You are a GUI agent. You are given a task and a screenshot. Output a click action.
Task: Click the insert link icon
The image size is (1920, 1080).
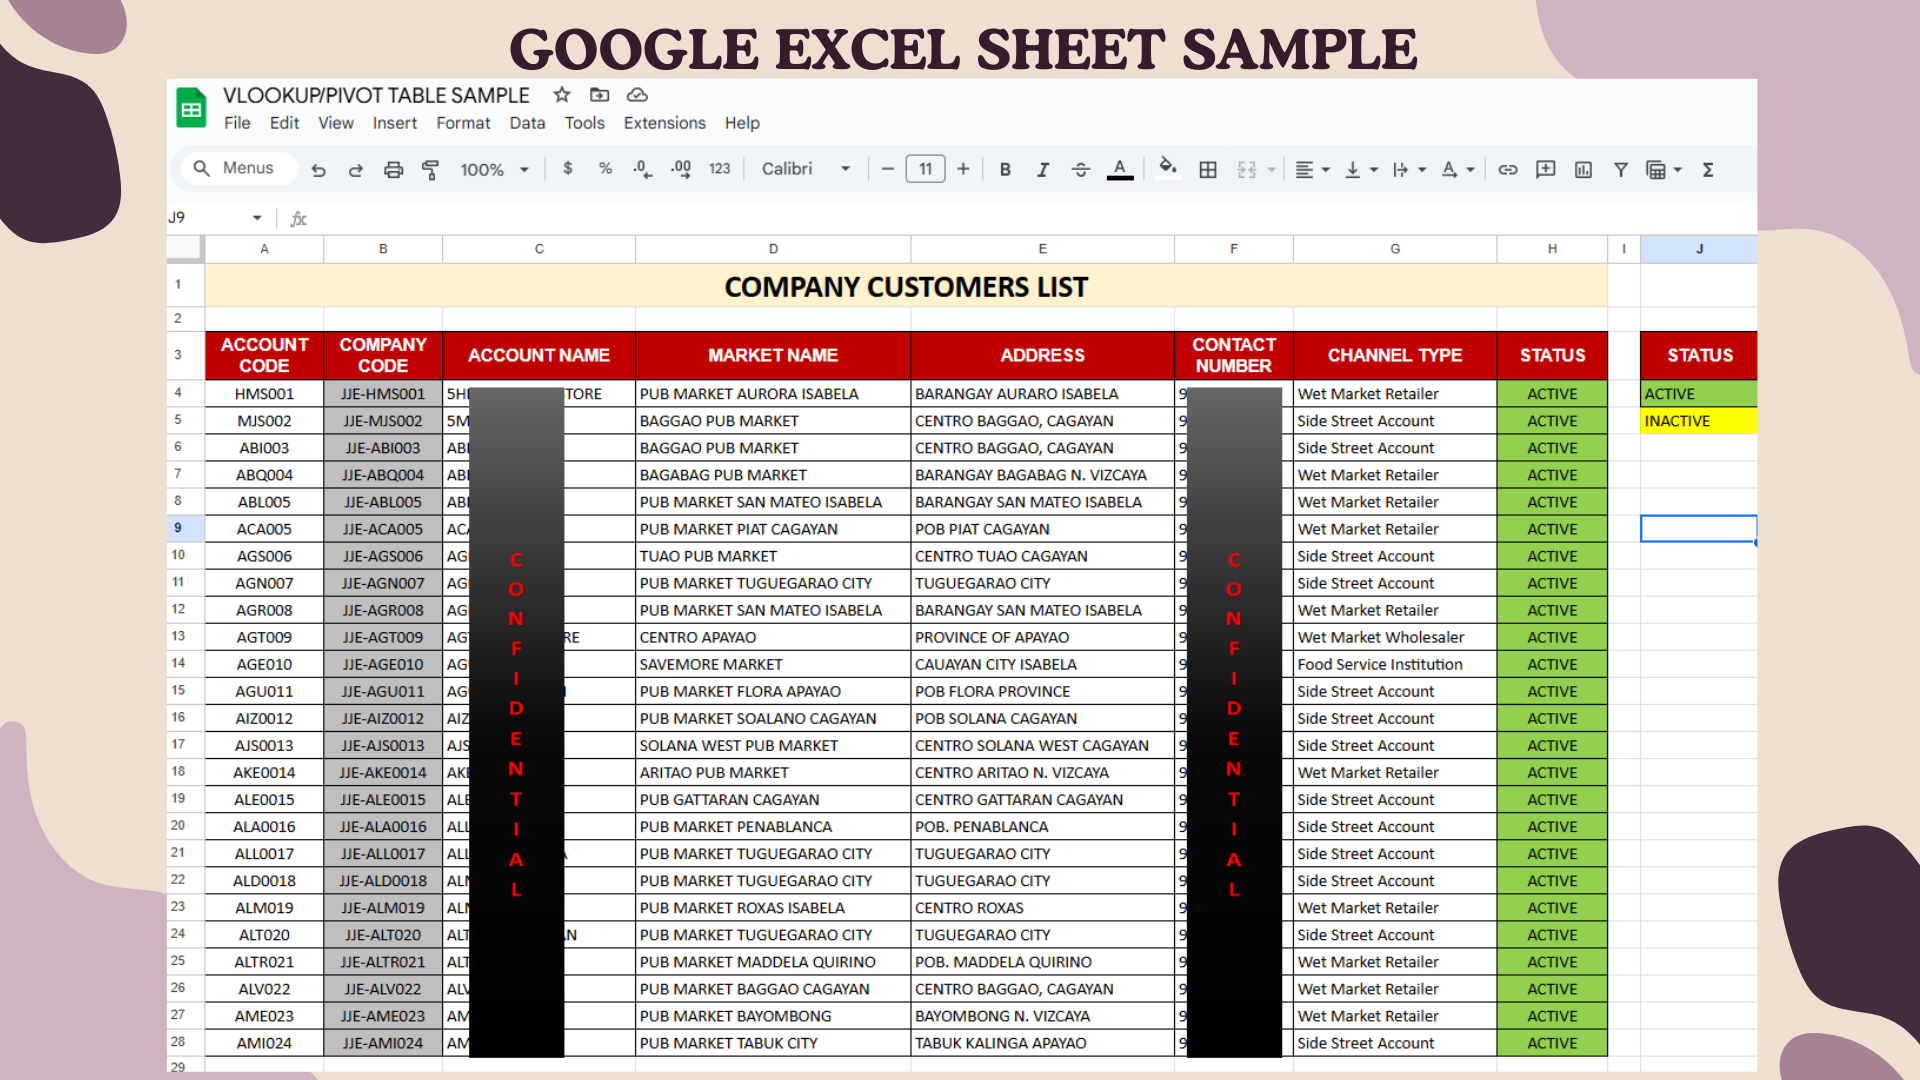coord(1508,170)
